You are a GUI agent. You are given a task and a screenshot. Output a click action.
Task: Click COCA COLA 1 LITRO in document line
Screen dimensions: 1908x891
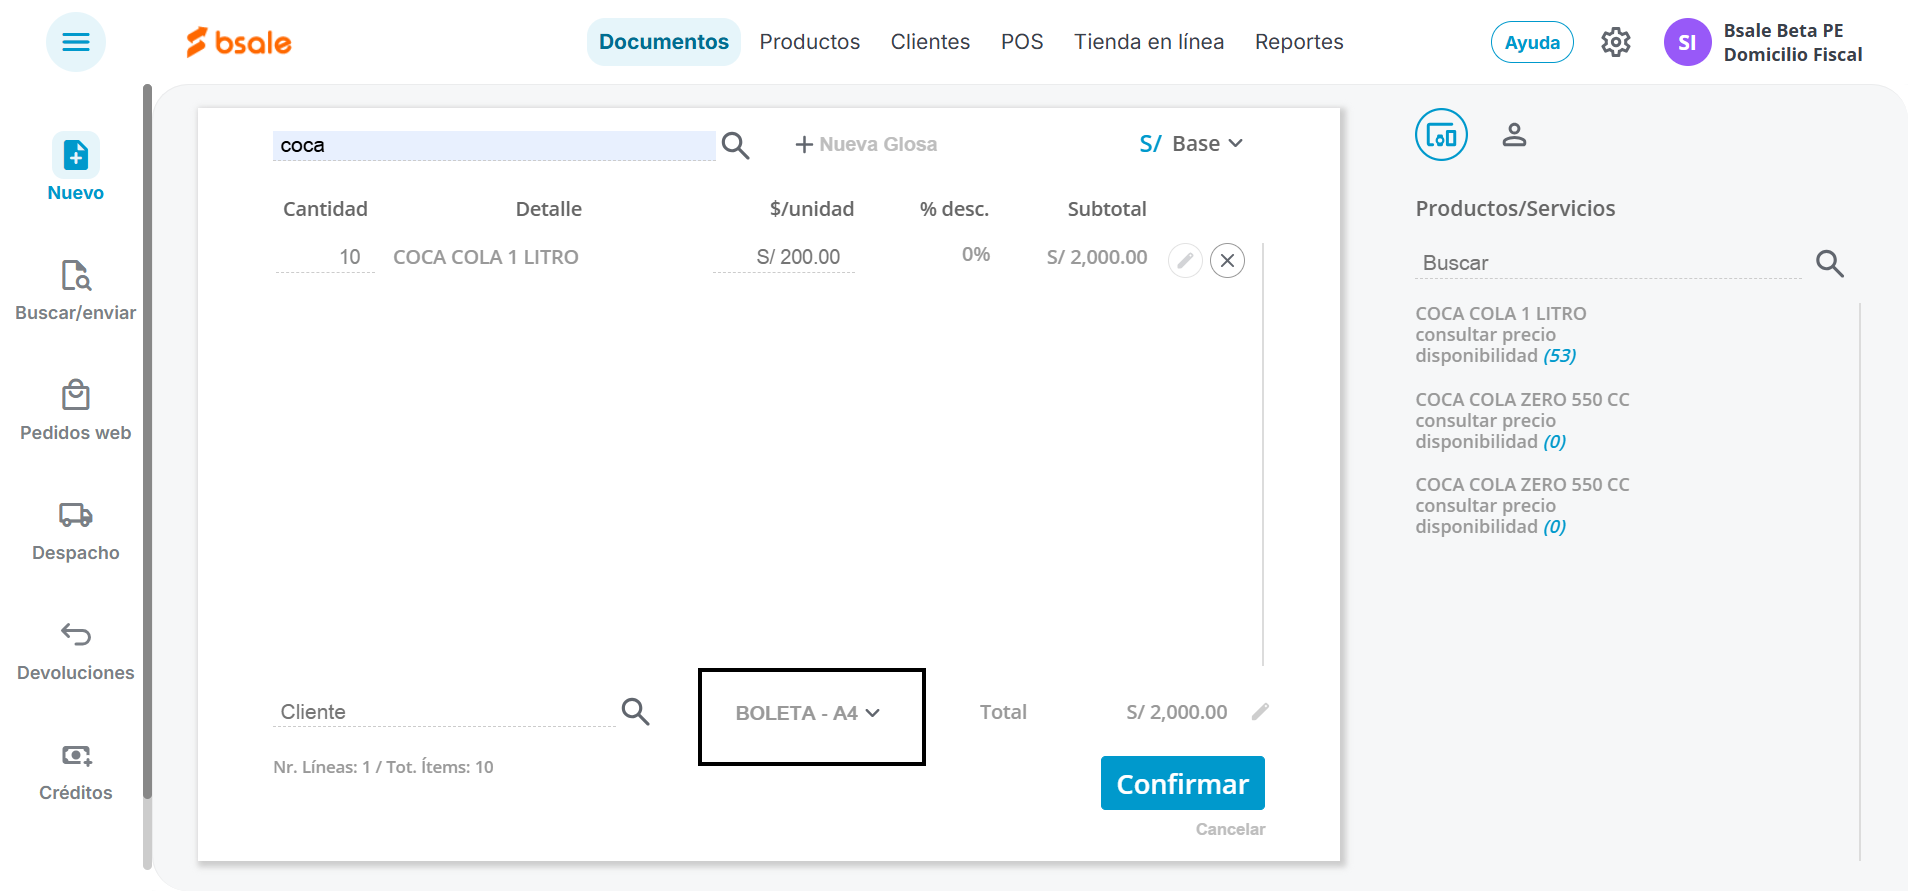point(486,257)
